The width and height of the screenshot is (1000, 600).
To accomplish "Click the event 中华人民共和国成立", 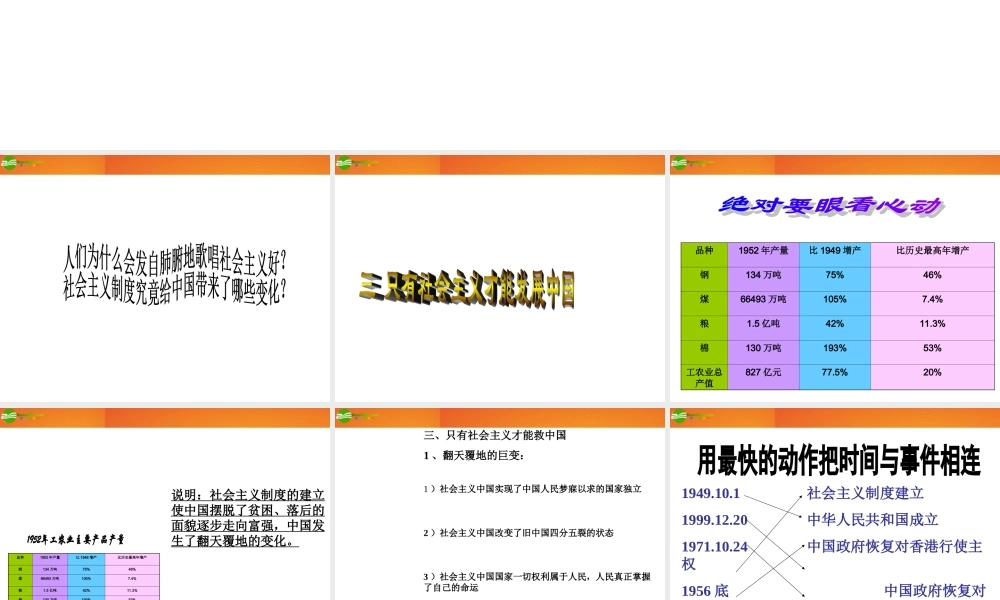I will tap(873, 520).
